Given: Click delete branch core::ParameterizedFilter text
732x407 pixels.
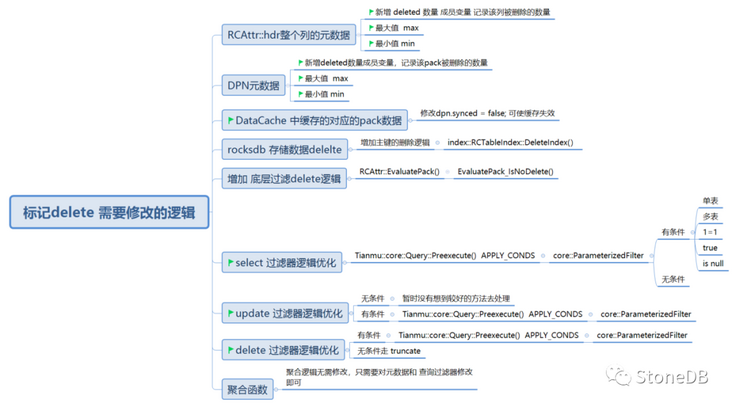Looking at the screenshot, I should [x=642, y=335].
